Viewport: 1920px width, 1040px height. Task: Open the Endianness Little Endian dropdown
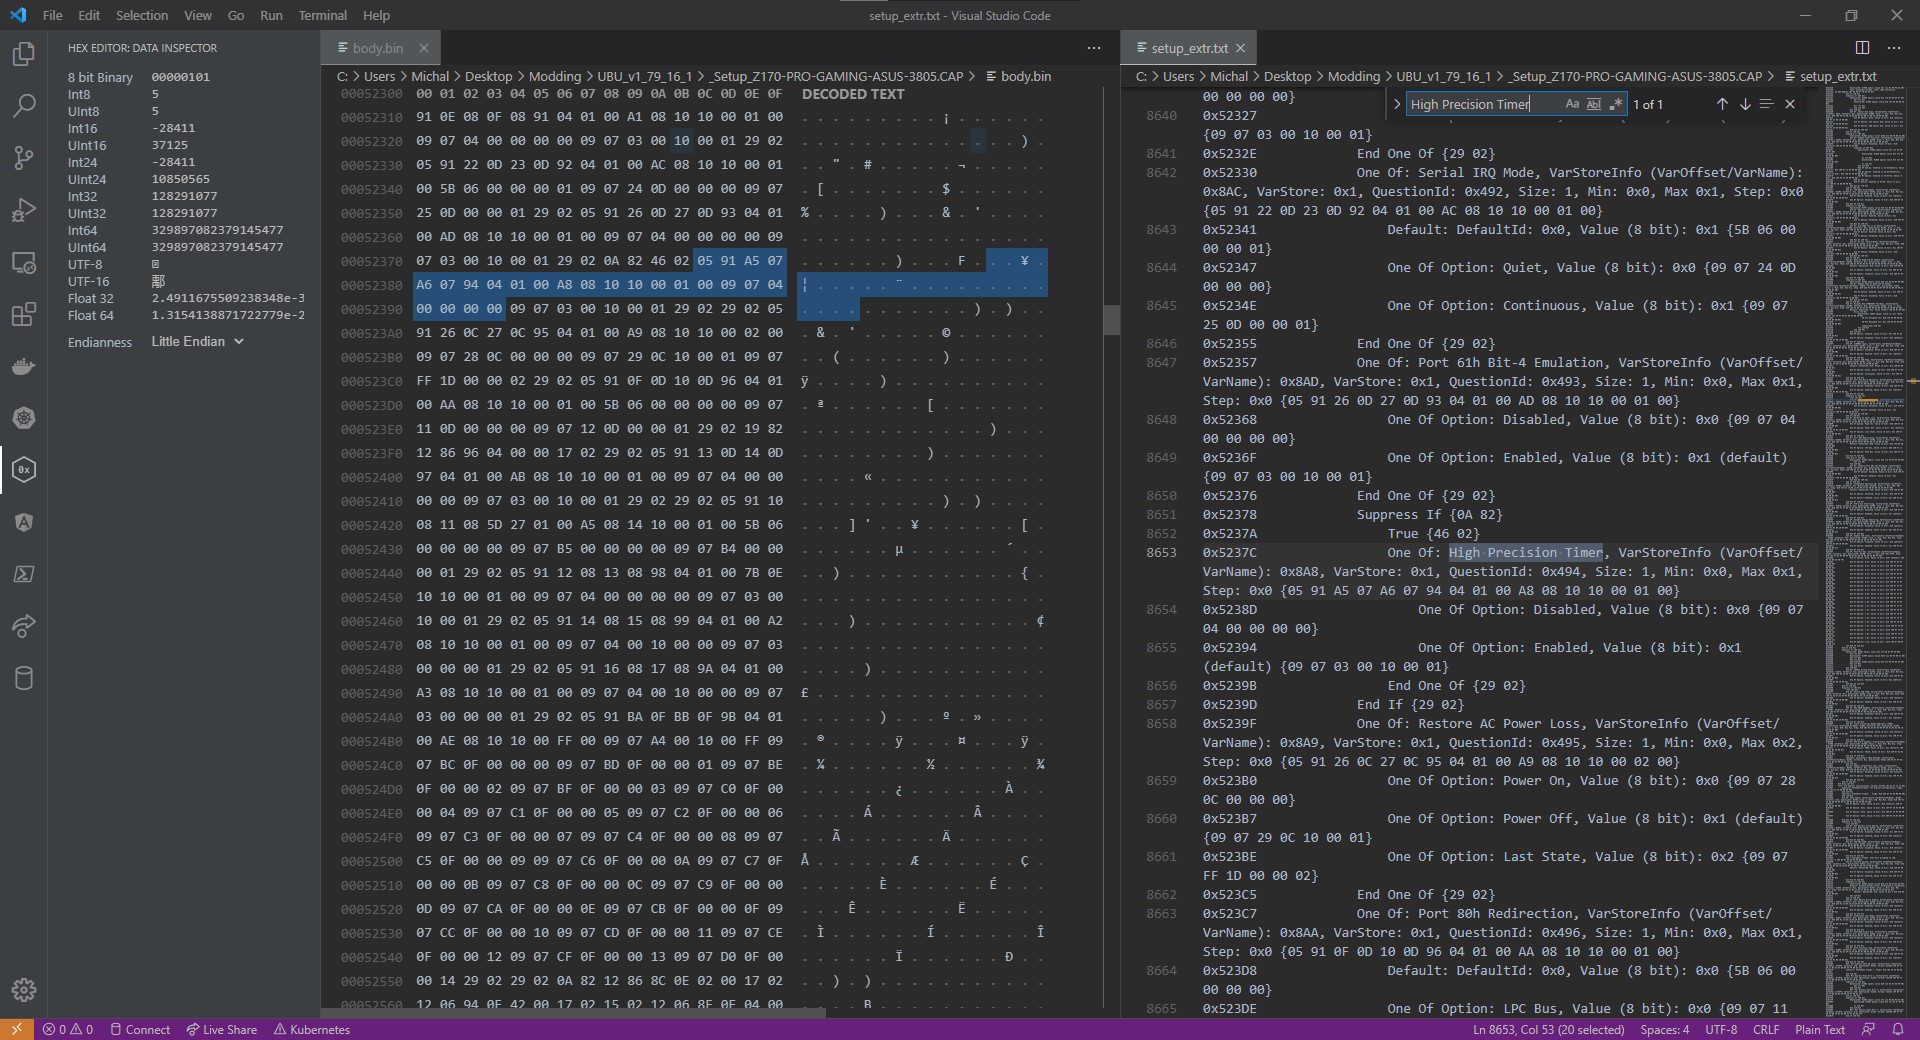198,341
